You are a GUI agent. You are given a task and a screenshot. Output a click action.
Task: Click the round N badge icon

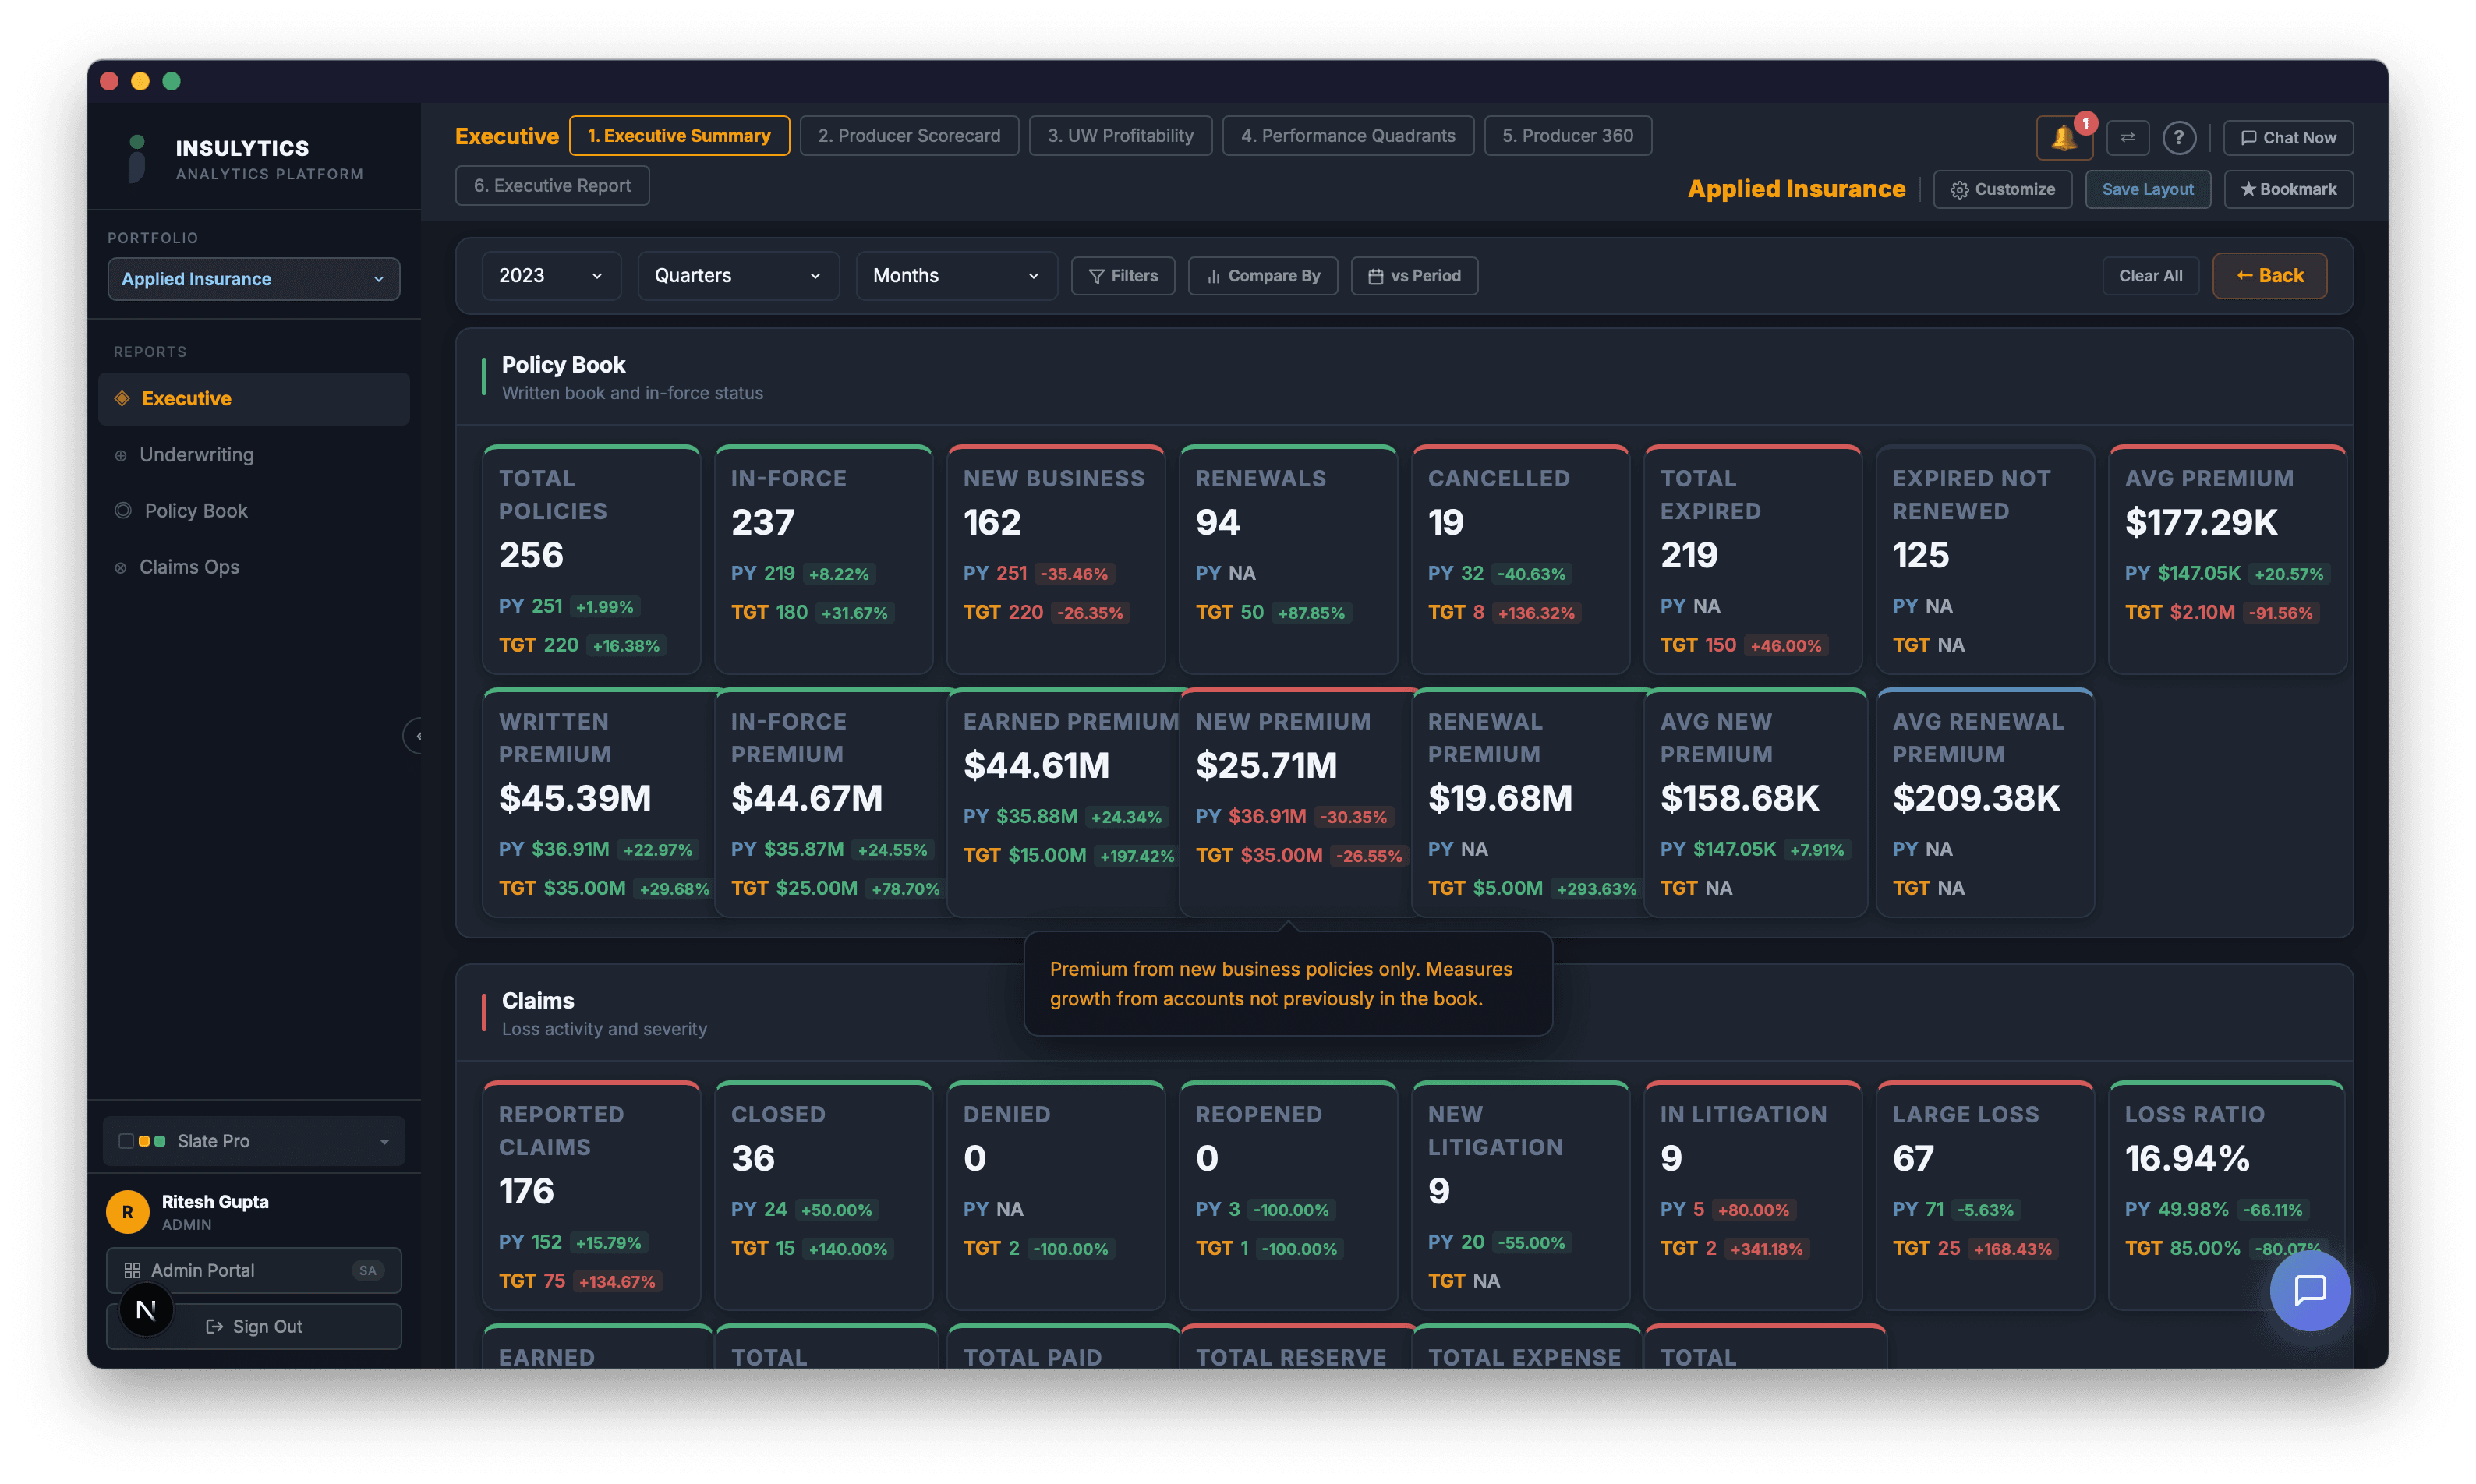click(146, 1310)
